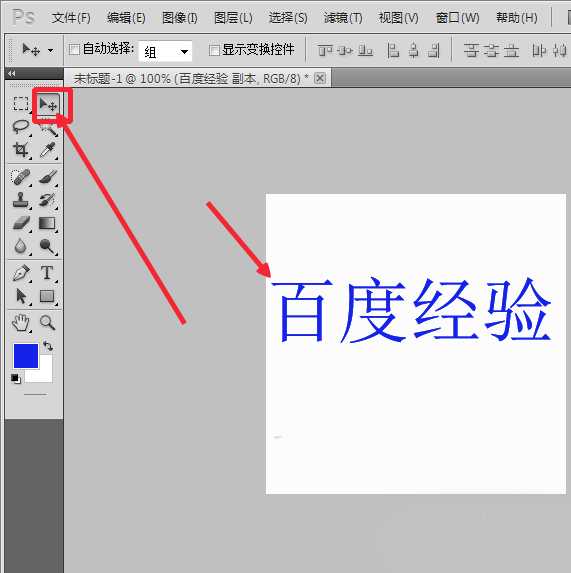The image size is (571, 573).
Task: Select the History Brush tool
Action: click(48, 200)
